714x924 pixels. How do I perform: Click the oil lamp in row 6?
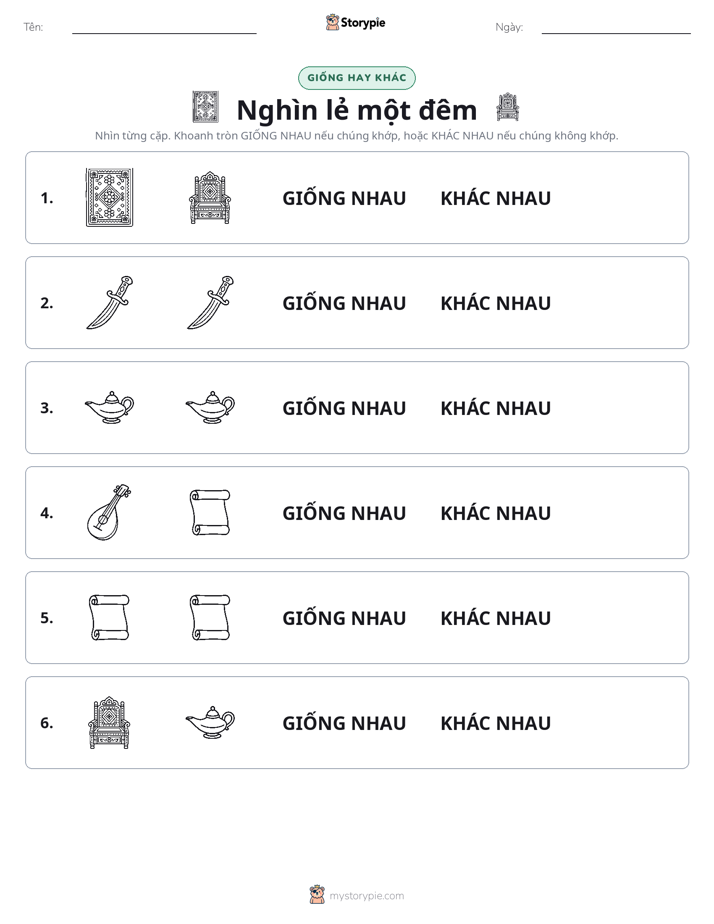pos(210,722)
